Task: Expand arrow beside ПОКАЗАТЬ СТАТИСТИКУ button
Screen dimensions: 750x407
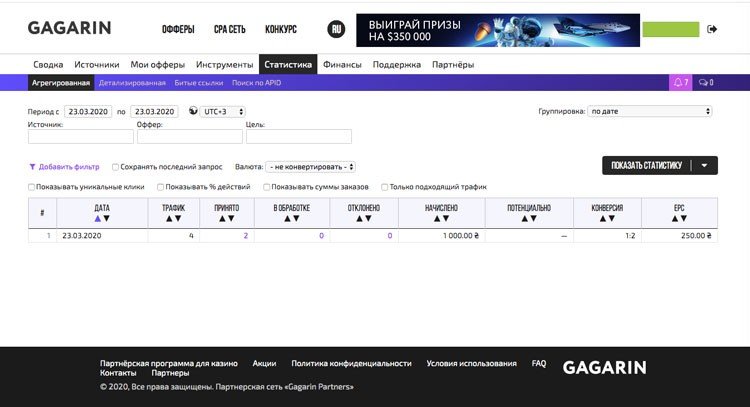Action: tap(705, 165)
